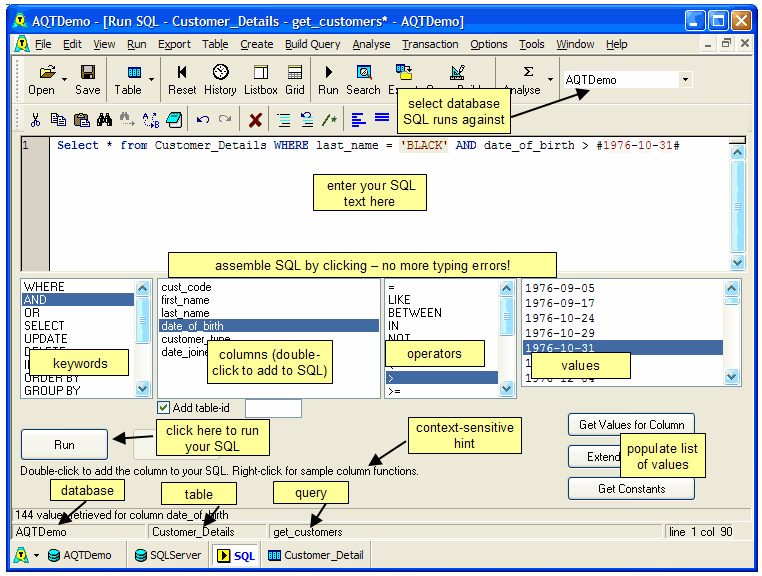This screenshot has width=762, height=576.
Task: Select last_name in the columns list
Action: 269,313
